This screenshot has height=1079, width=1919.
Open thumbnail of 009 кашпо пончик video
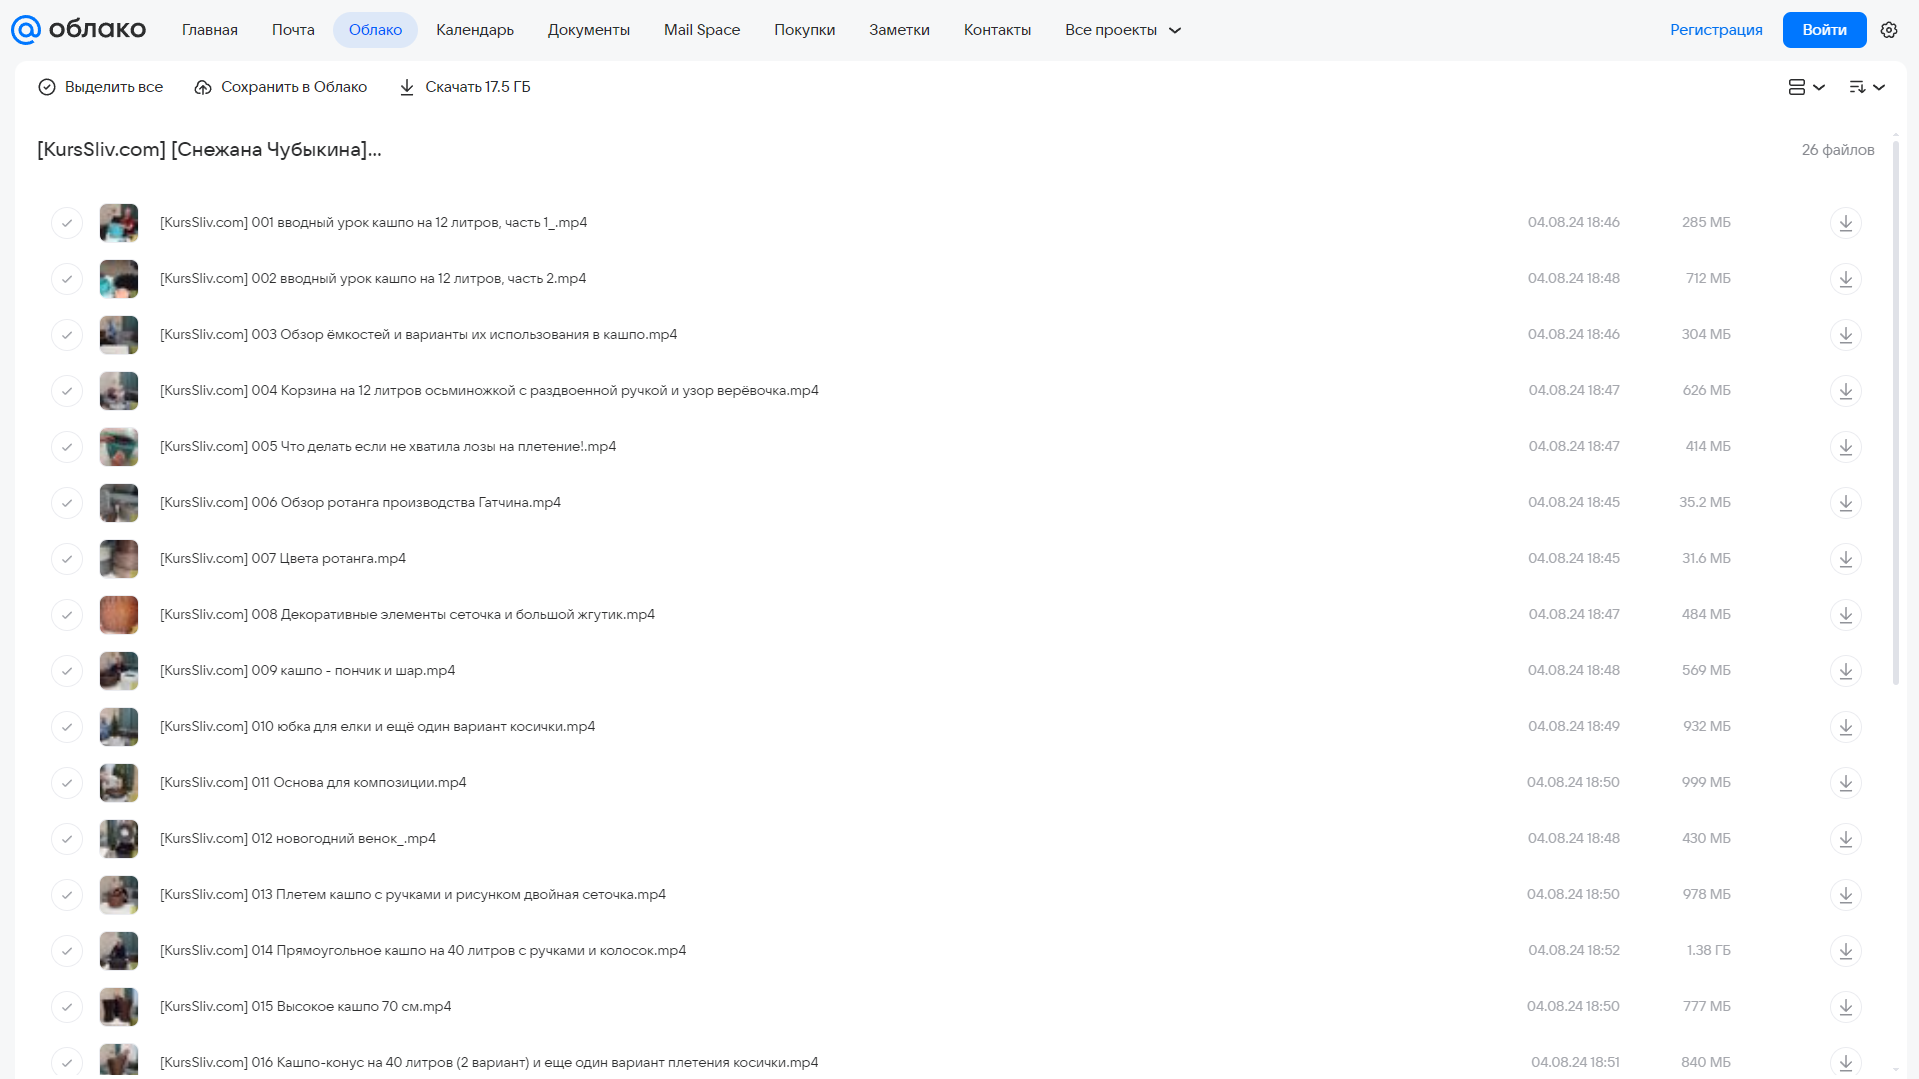(x=119, y=671)
